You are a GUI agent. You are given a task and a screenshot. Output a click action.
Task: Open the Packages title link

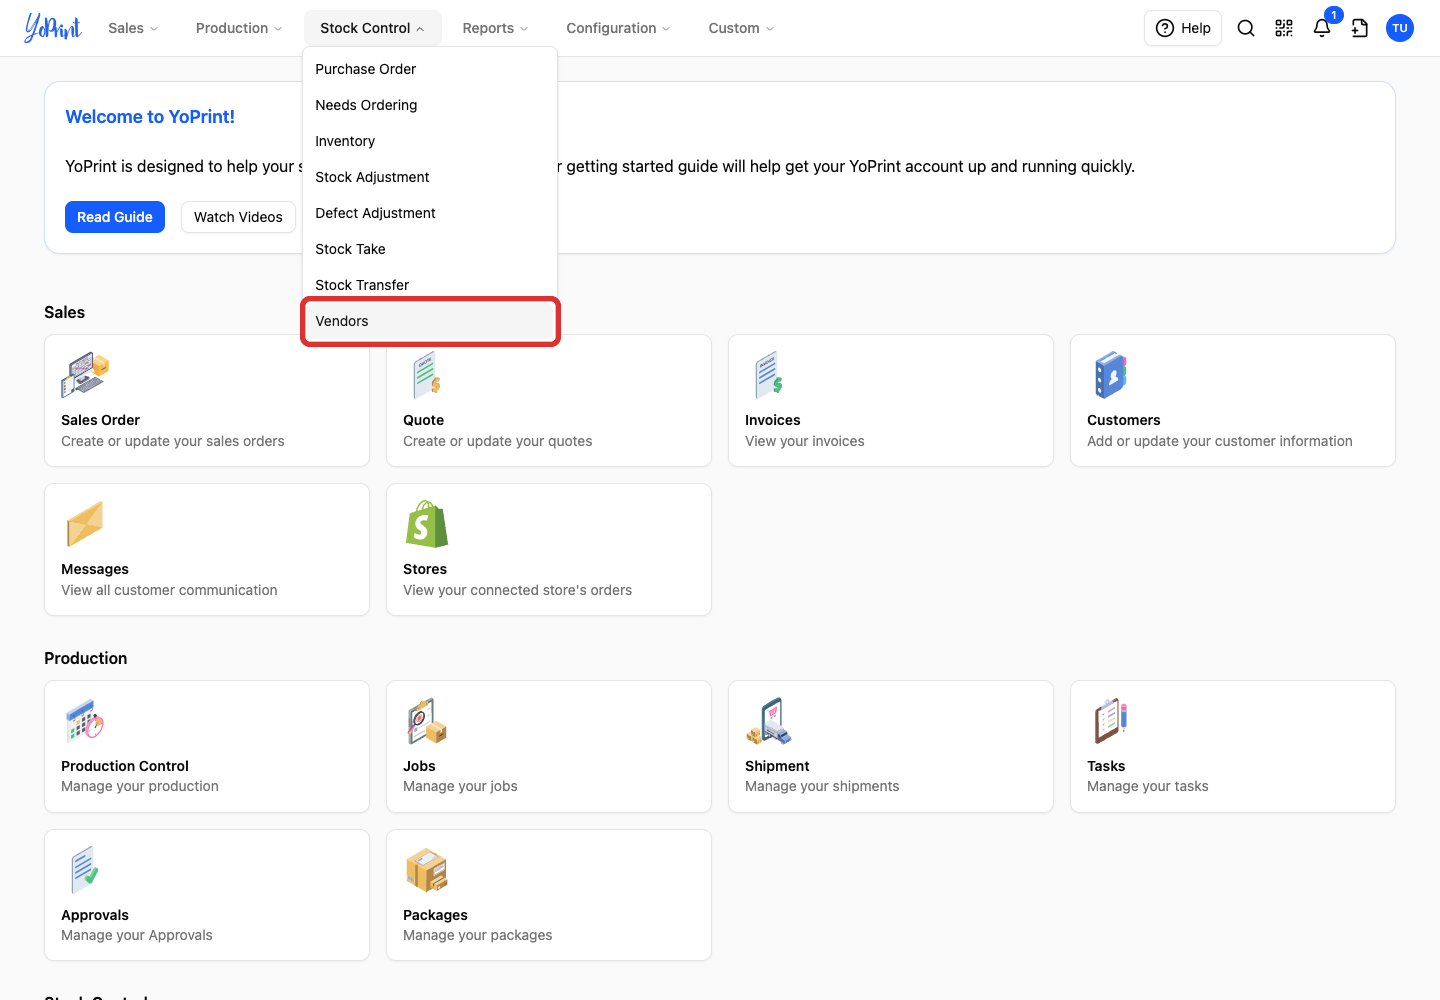[x=435, y=915]
